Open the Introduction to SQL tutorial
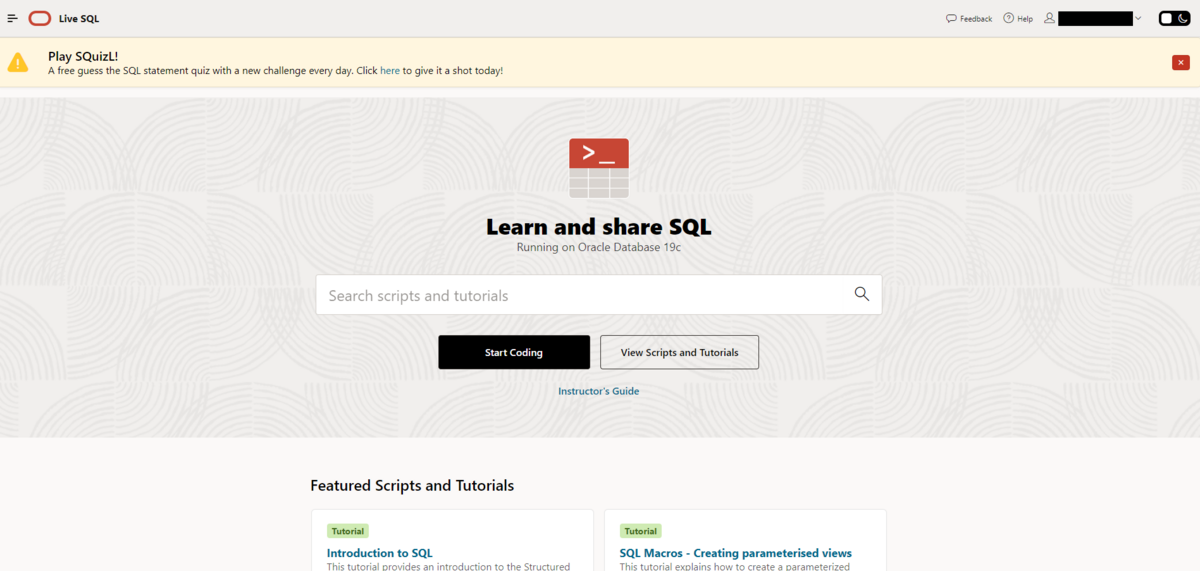Image resolution: width=1200 pixels, height=571 pixels. tap(380, 553)
